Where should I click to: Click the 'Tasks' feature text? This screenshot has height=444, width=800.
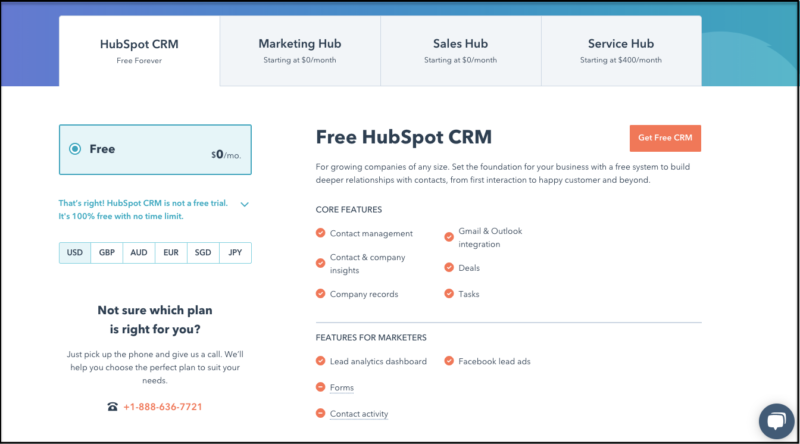tap(469, 294)
